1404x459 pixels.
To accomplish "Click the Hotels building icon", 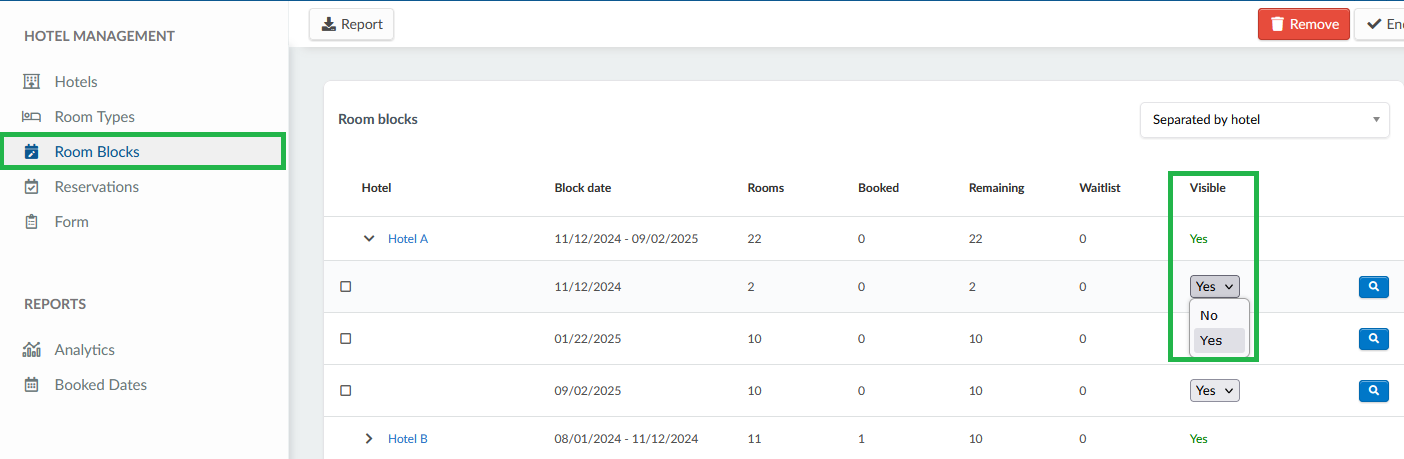I will (31, 81).
